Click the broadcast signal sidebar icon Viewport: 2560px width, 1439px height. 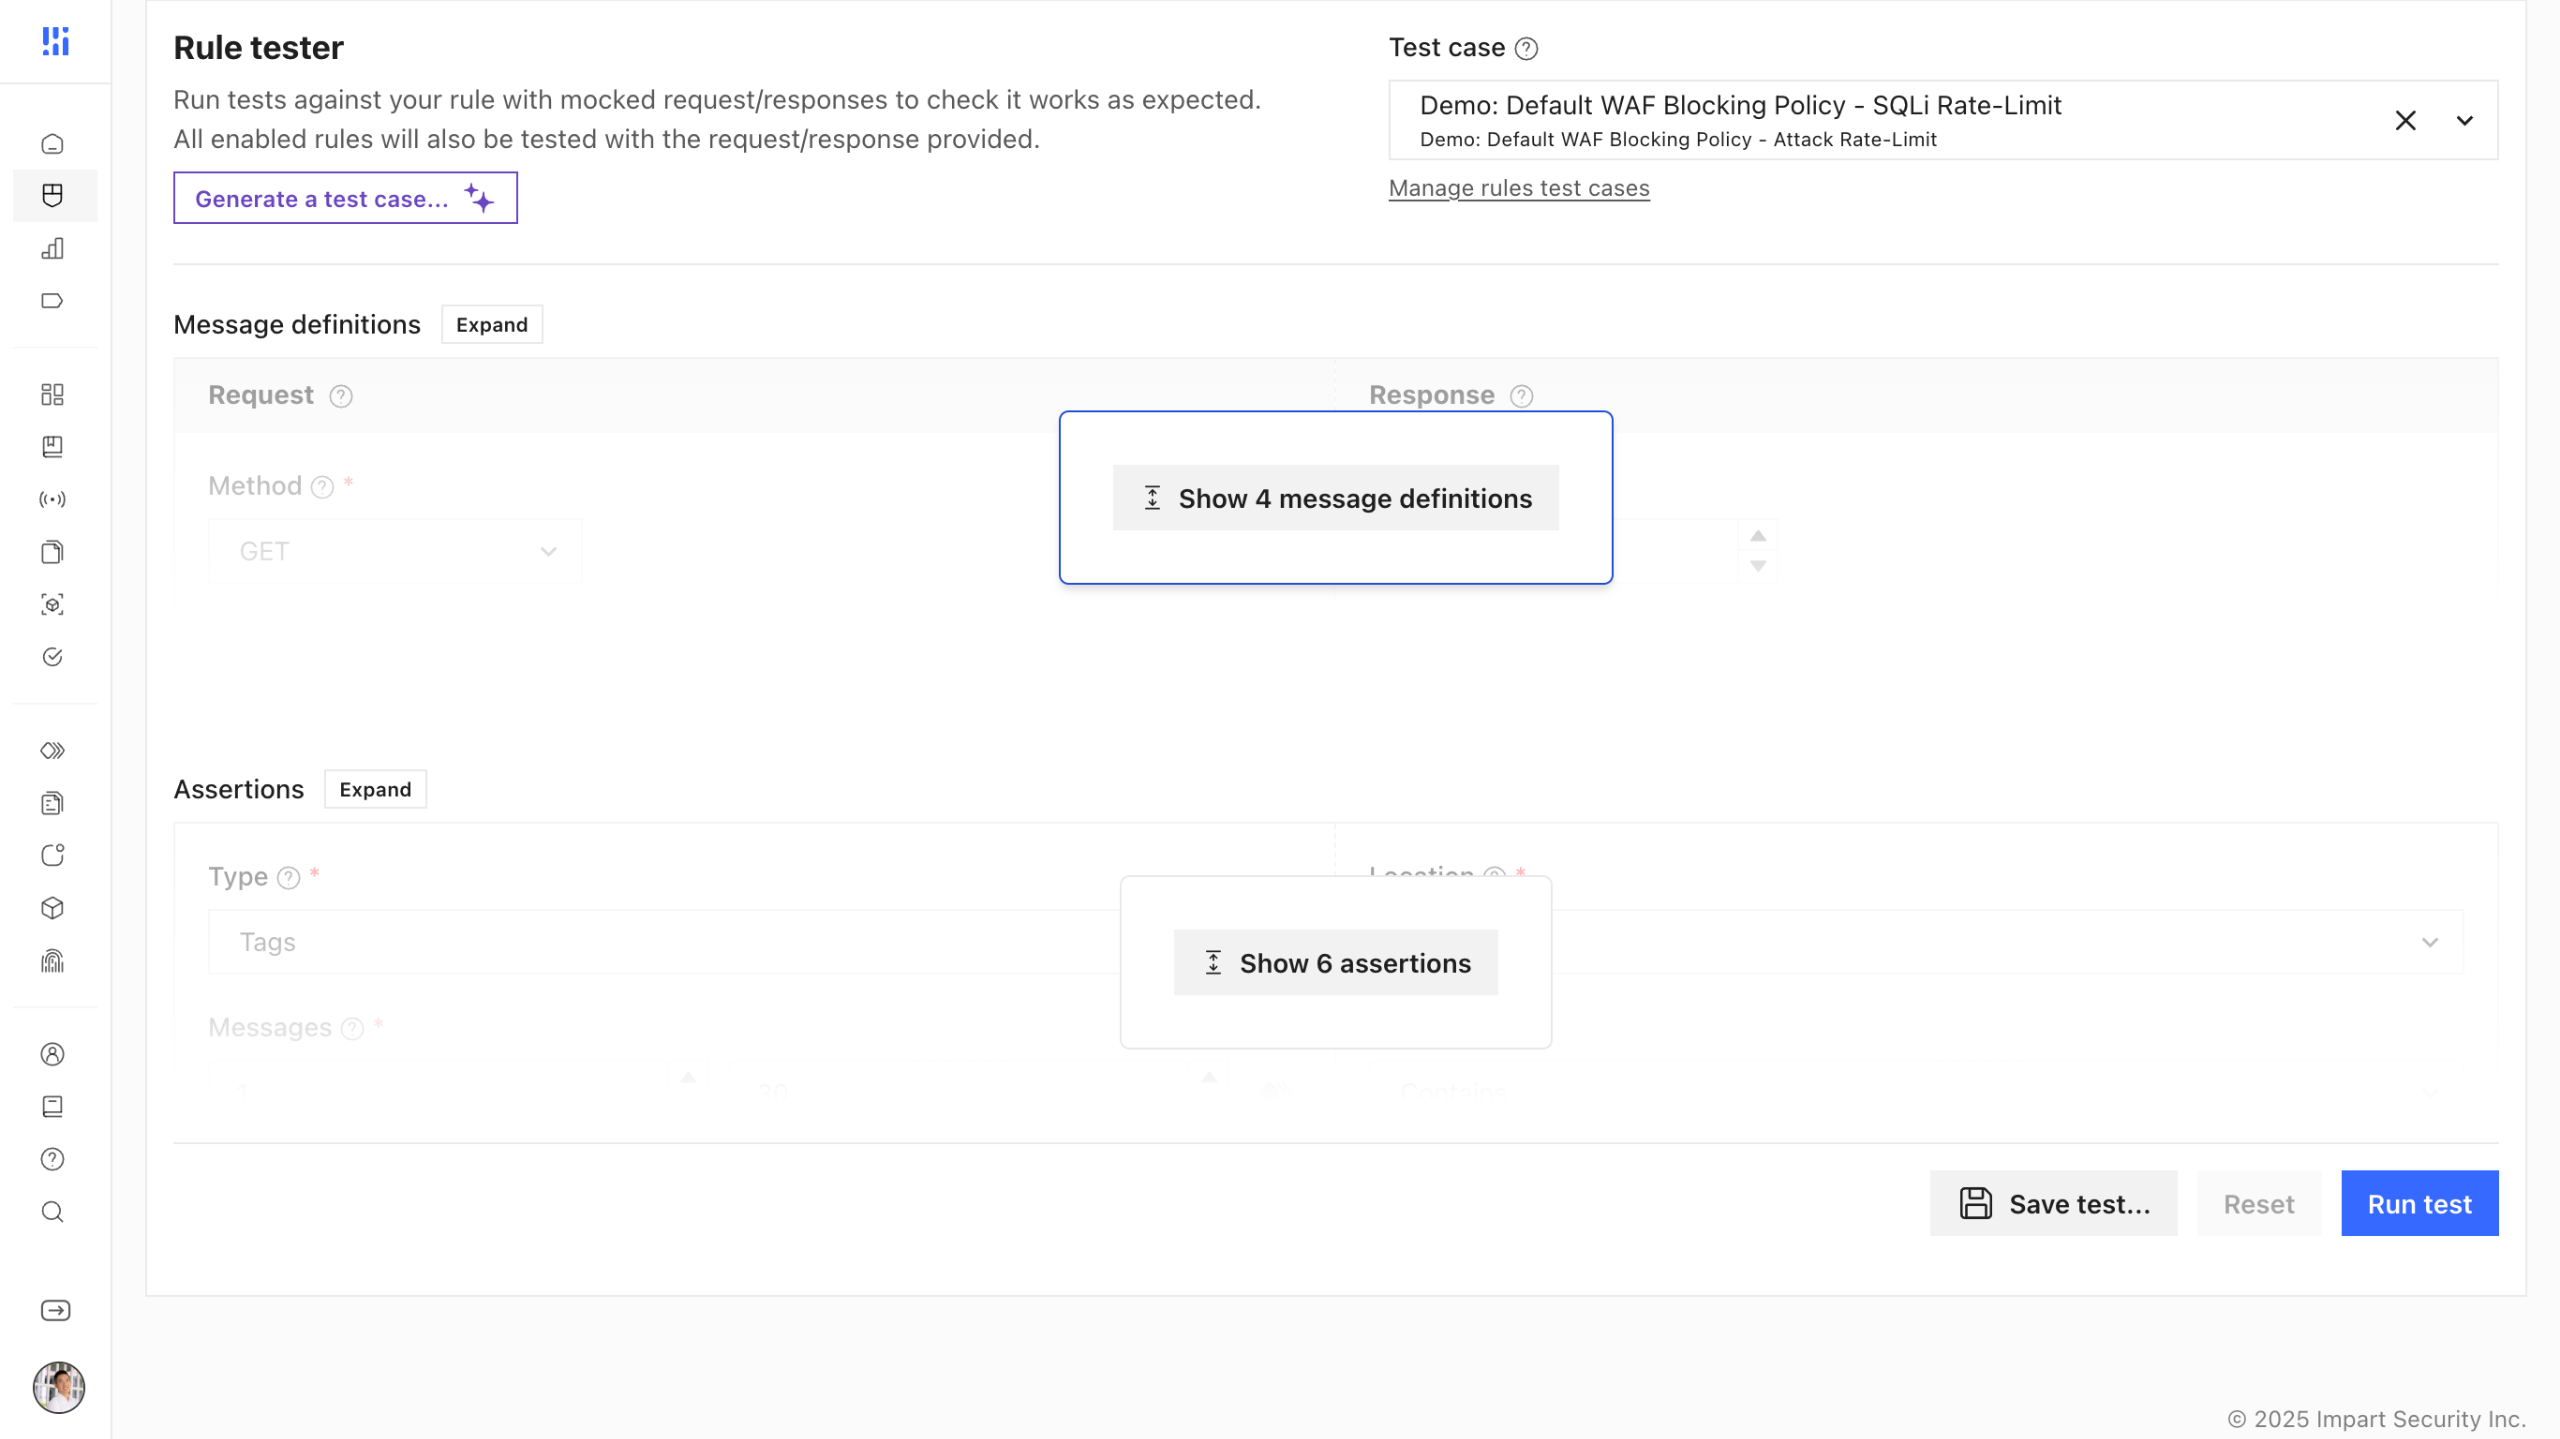coord(53,499)
